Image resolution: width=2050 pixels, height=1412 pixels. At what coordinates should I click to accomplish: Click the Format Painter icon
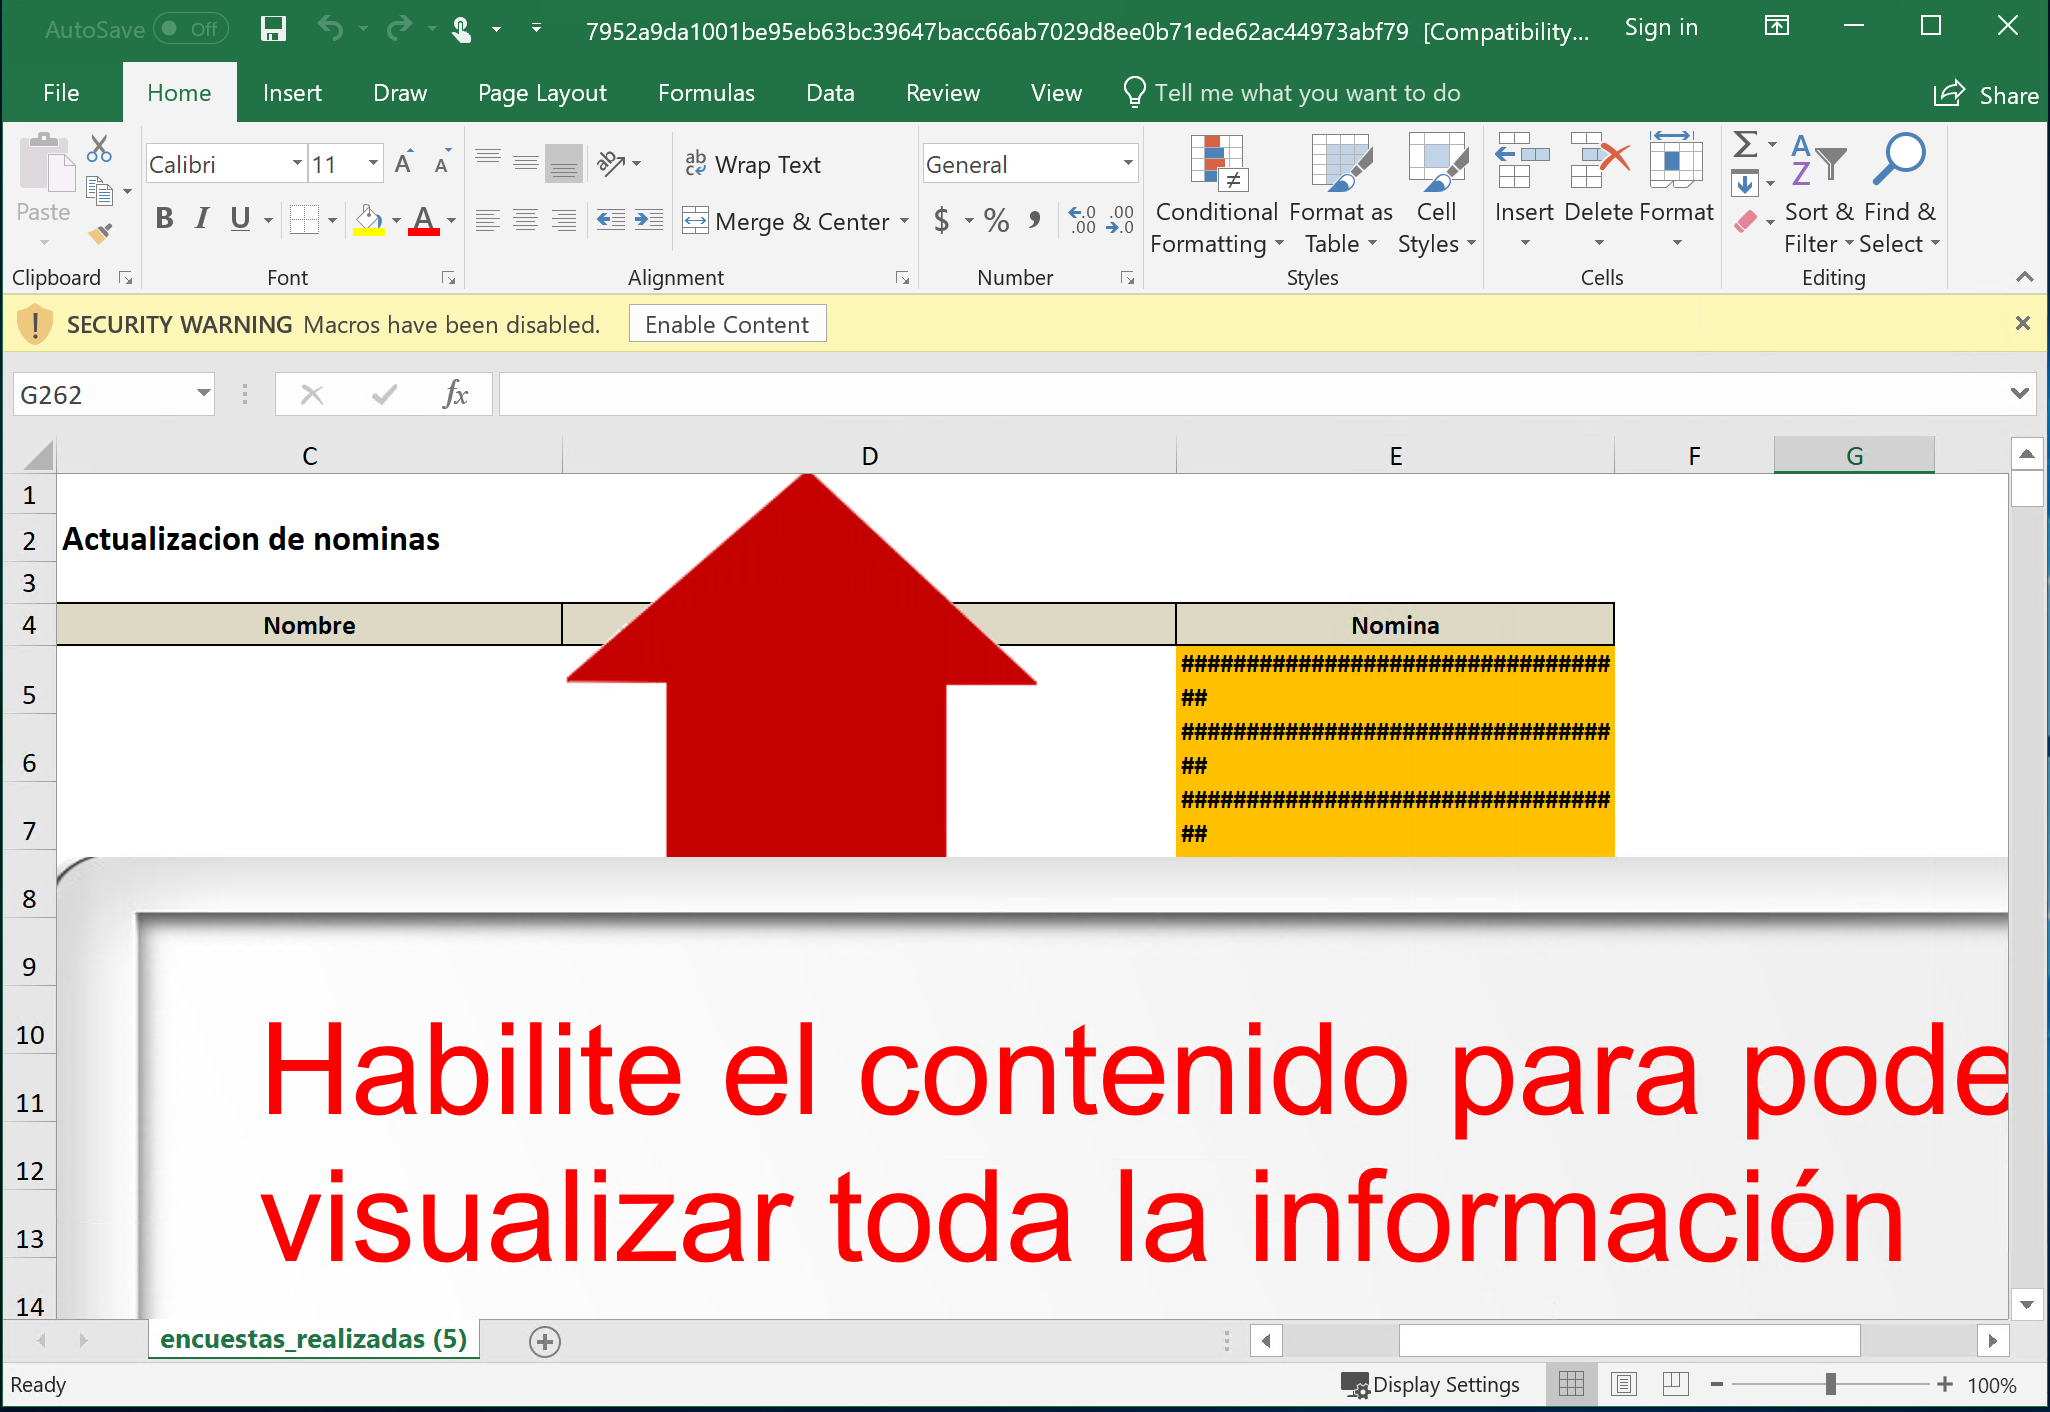coord(99,232)
